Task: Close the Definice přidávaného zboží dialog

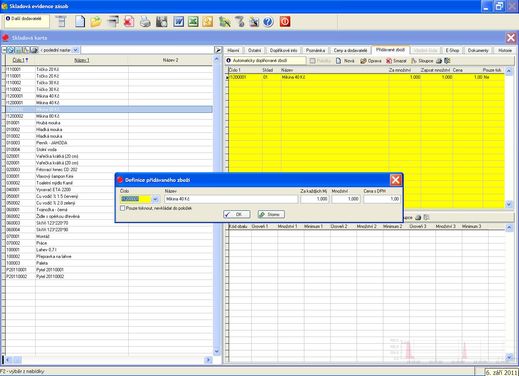Action: [395, 180]
